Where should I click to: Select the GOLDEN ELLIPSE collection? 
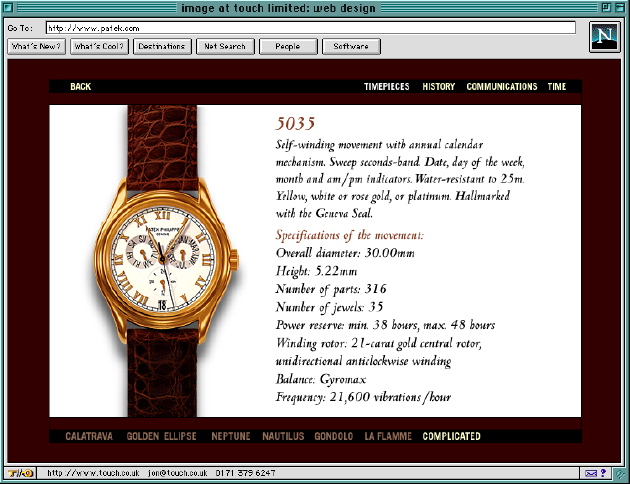click(162, 436)
